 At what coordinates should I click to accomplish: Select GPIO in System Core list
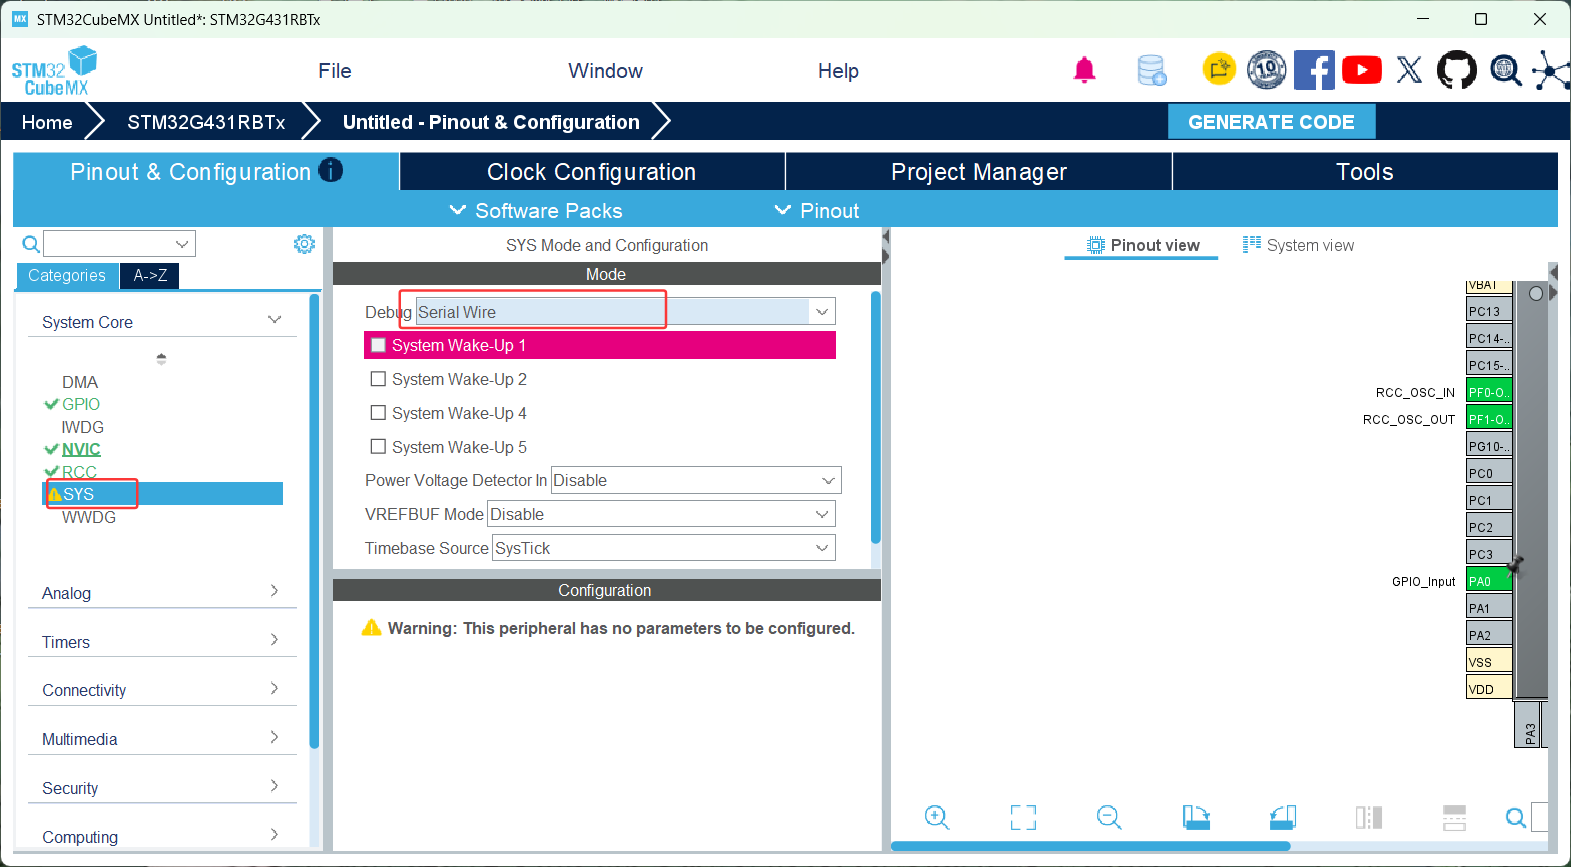coord(81,404)
